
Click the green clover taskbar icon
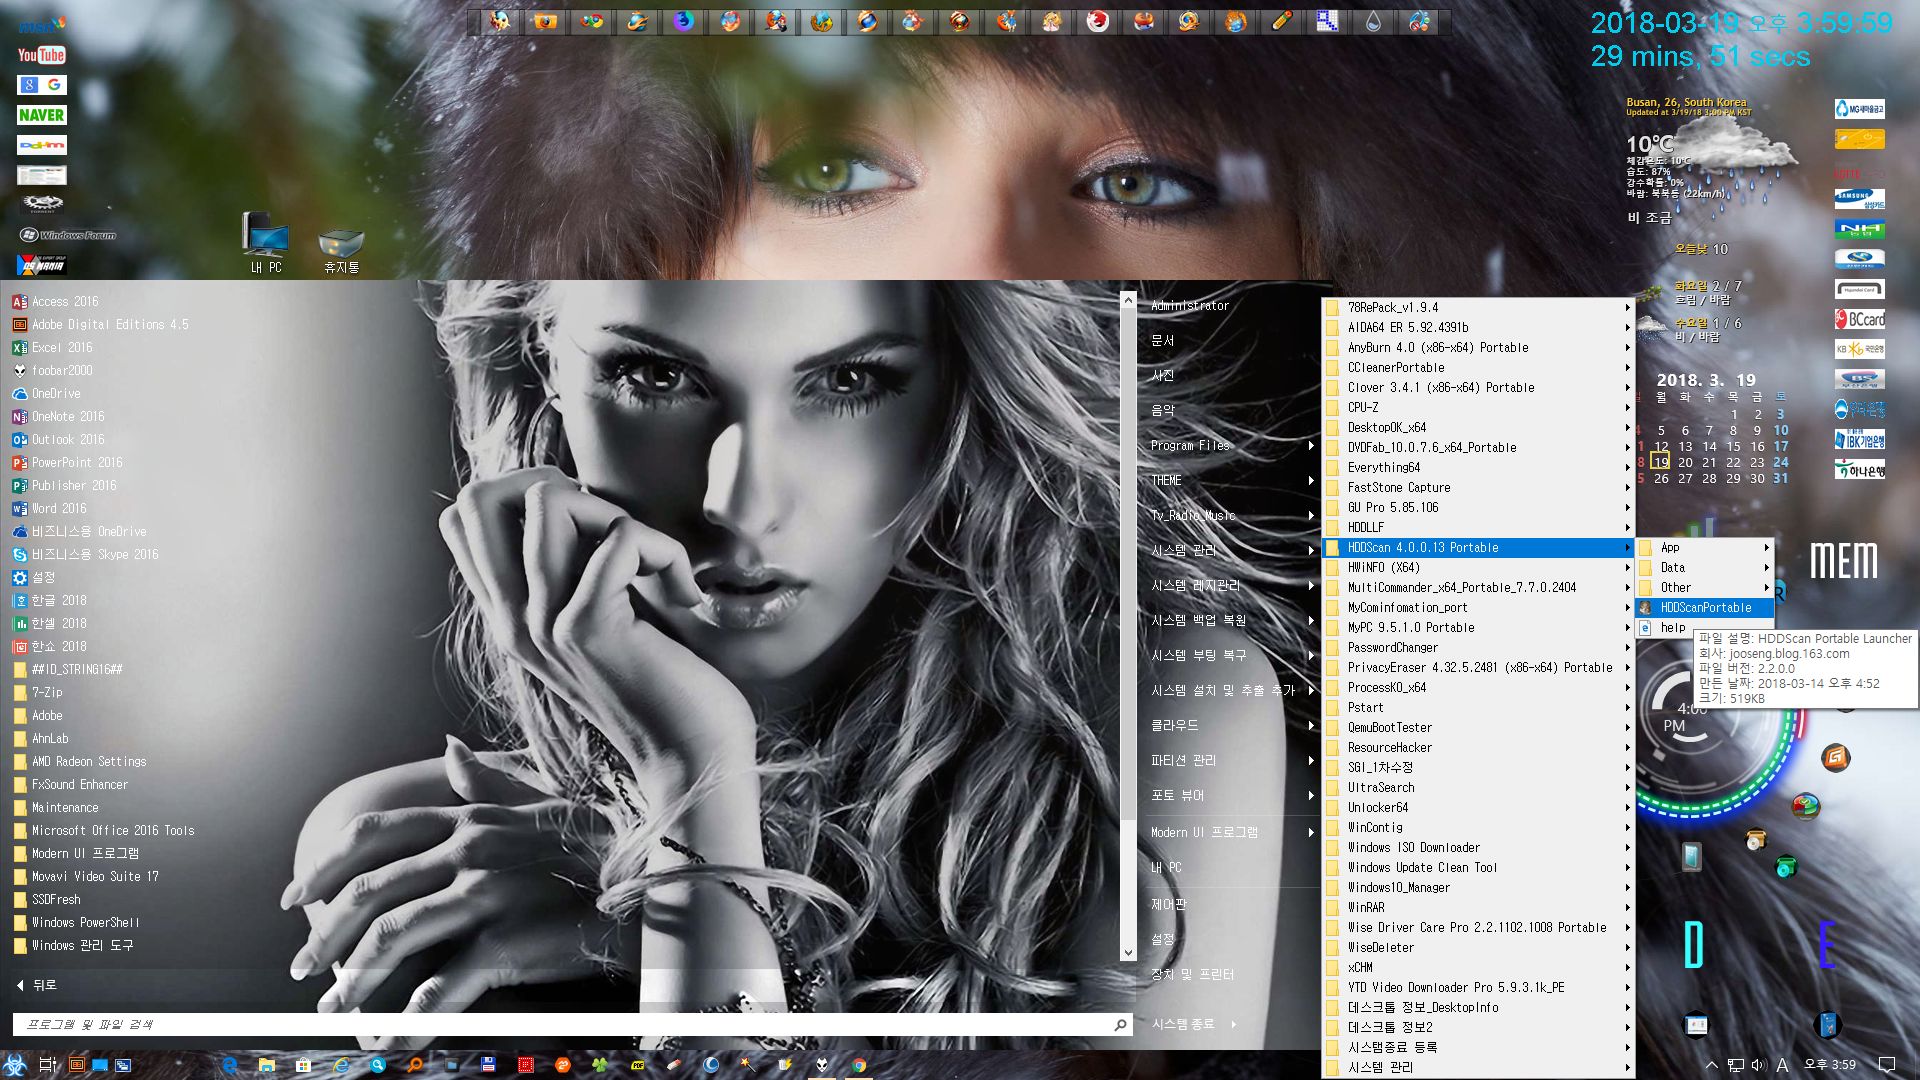pos(600,1065)
